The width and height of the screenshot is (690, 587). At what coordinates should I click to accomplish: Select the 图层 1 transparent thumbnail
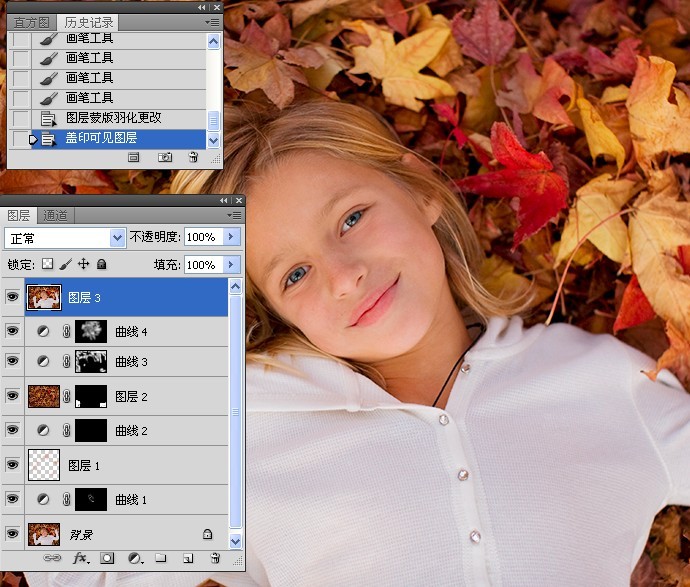pos(44,465)
